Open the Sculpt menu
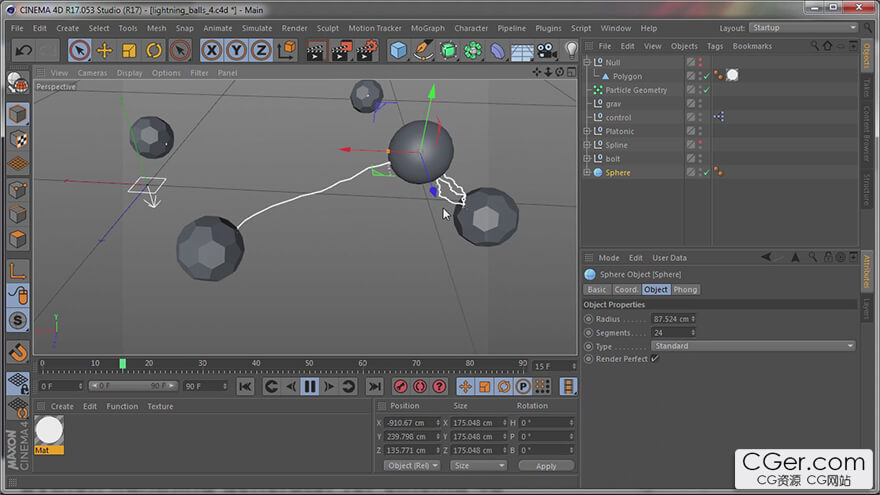 tap(328, 28)
